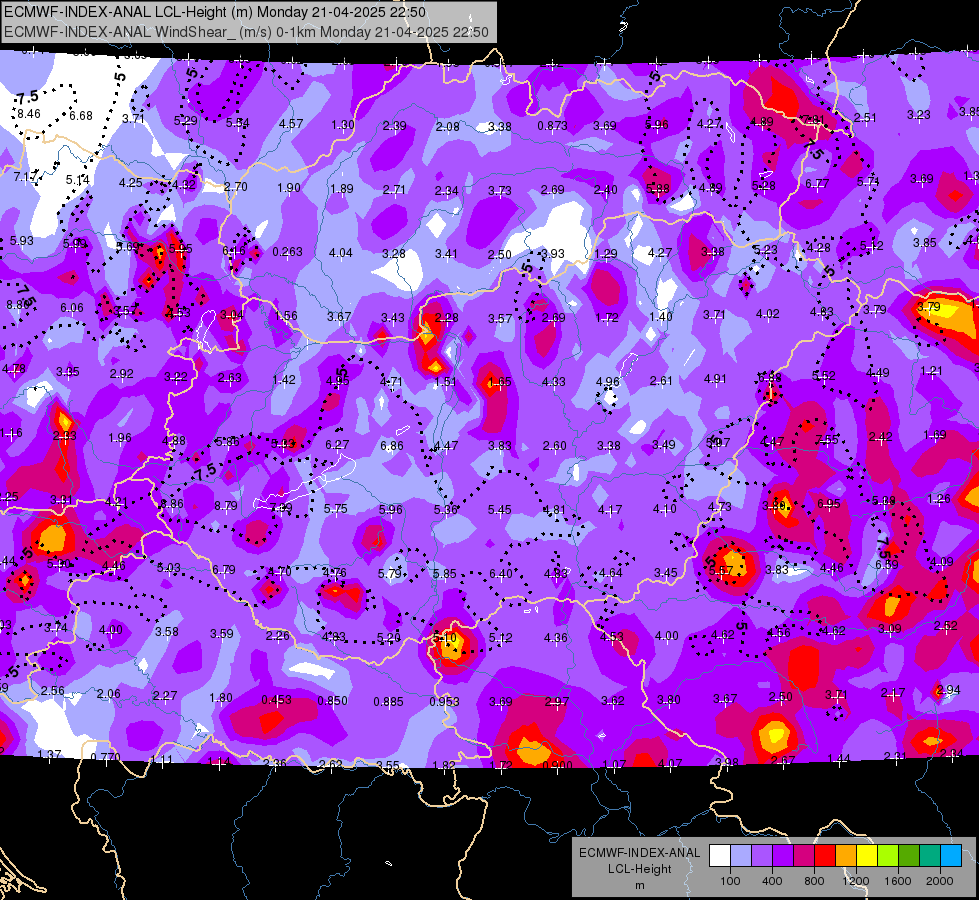
Task: Click the legend scale value 800
Action: point(814,881)
